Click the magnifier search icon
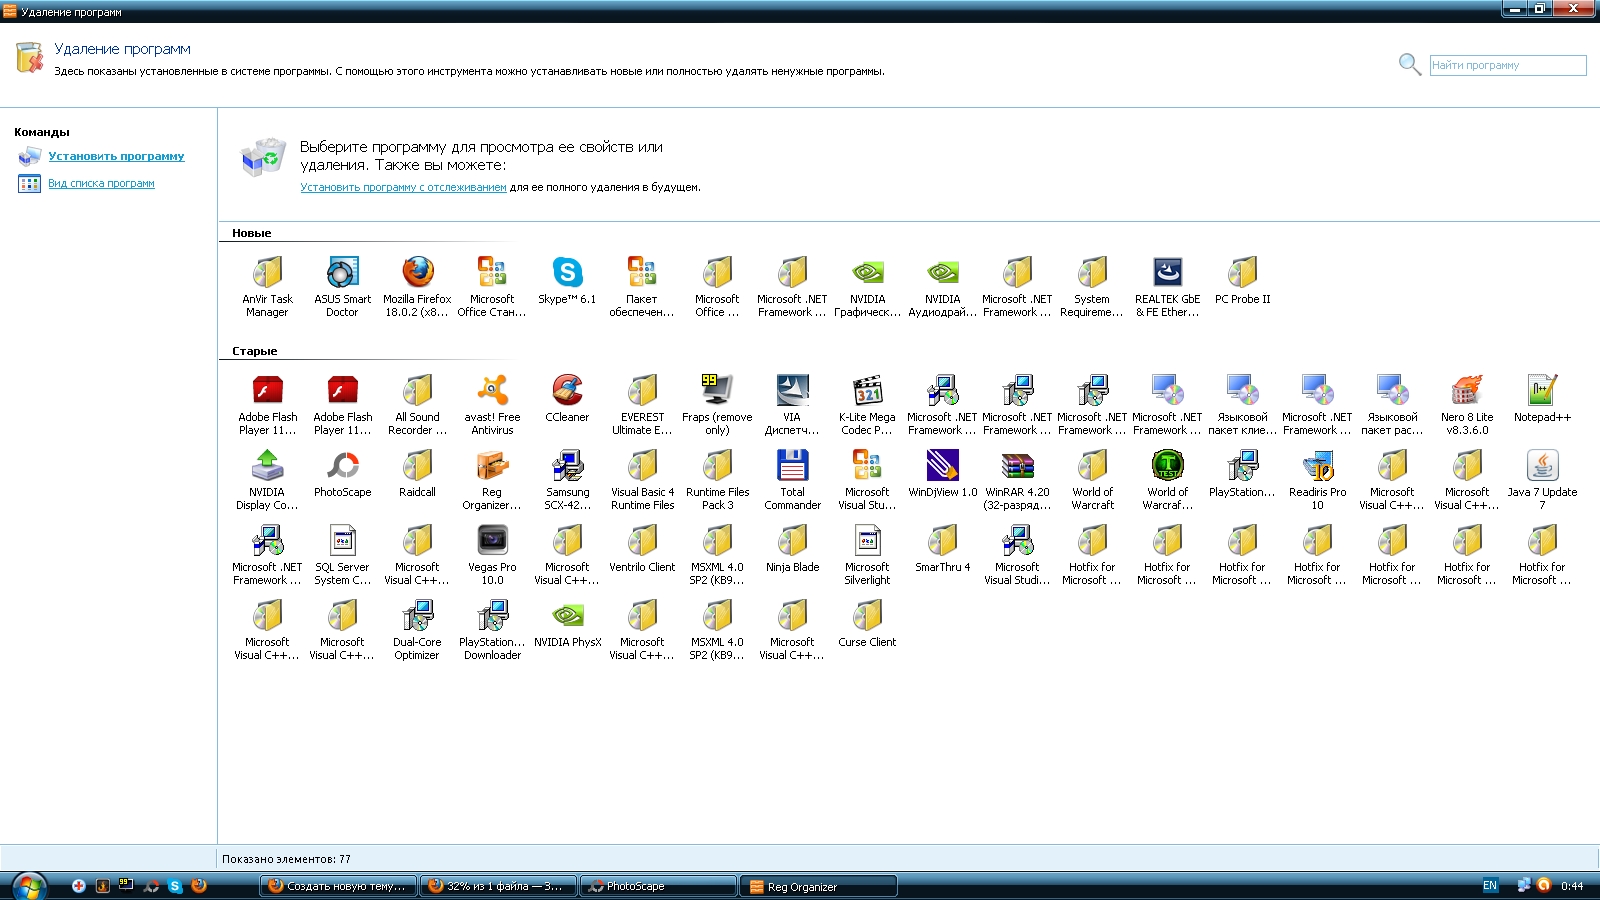The height and width of the screenshot is (900, 1600). tap(1409, 65)
